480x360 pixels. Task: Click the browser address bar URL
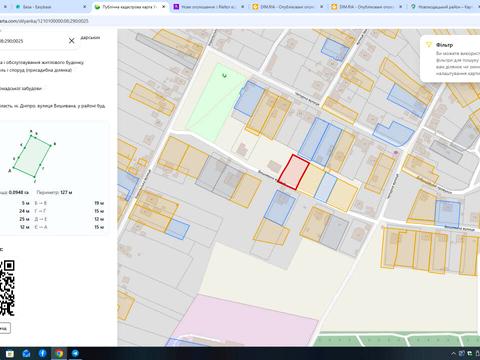[x=44, y=21]
